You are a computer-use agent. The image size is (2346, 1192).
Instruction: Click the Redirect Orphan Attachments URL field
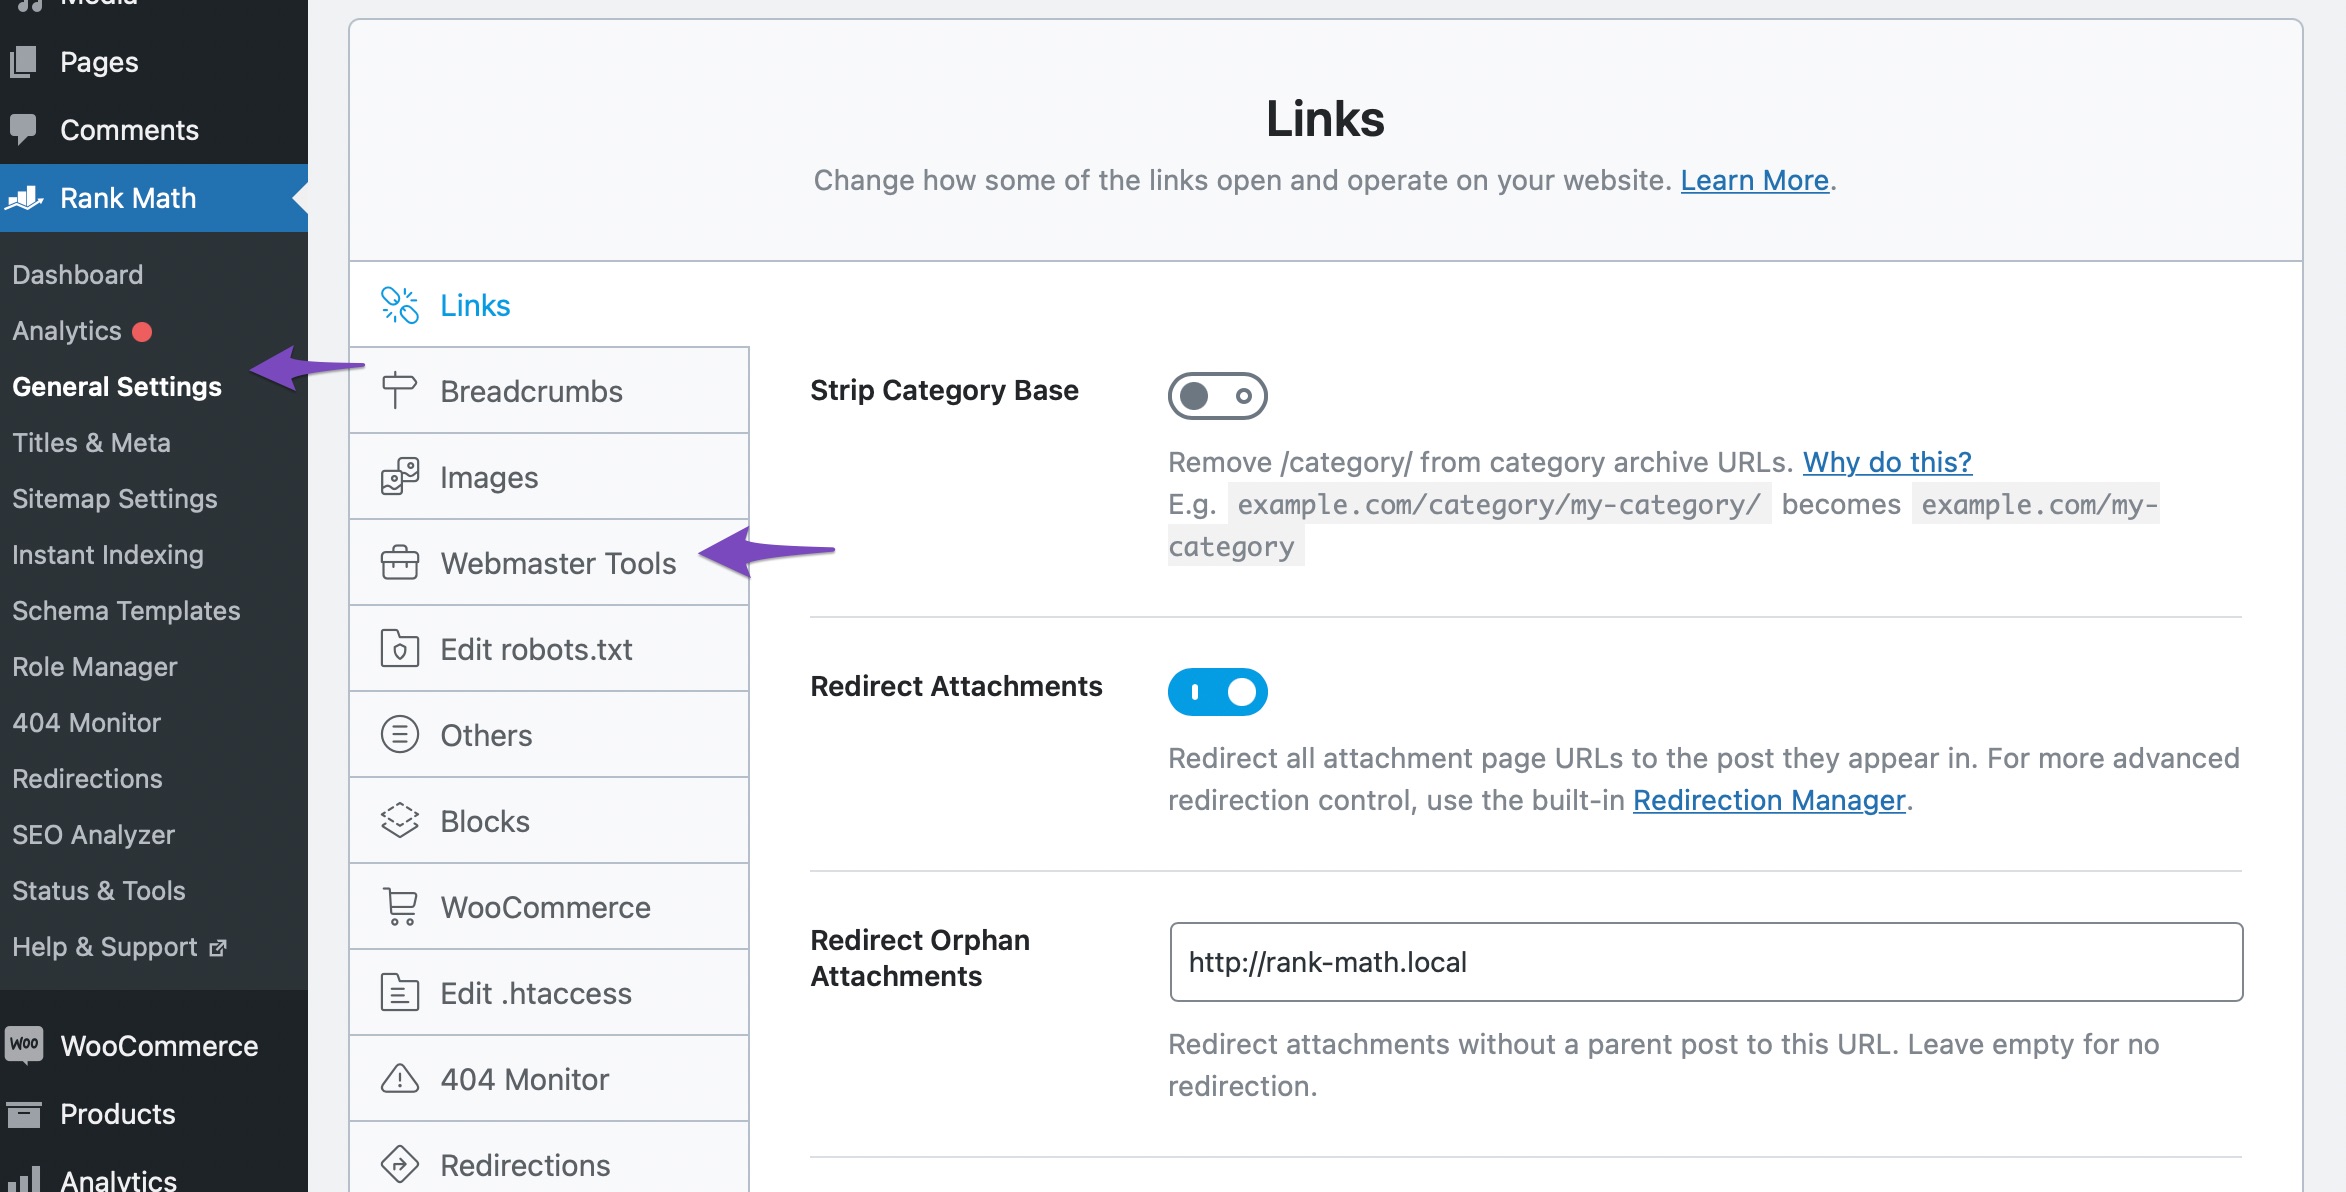(1706, 962)
